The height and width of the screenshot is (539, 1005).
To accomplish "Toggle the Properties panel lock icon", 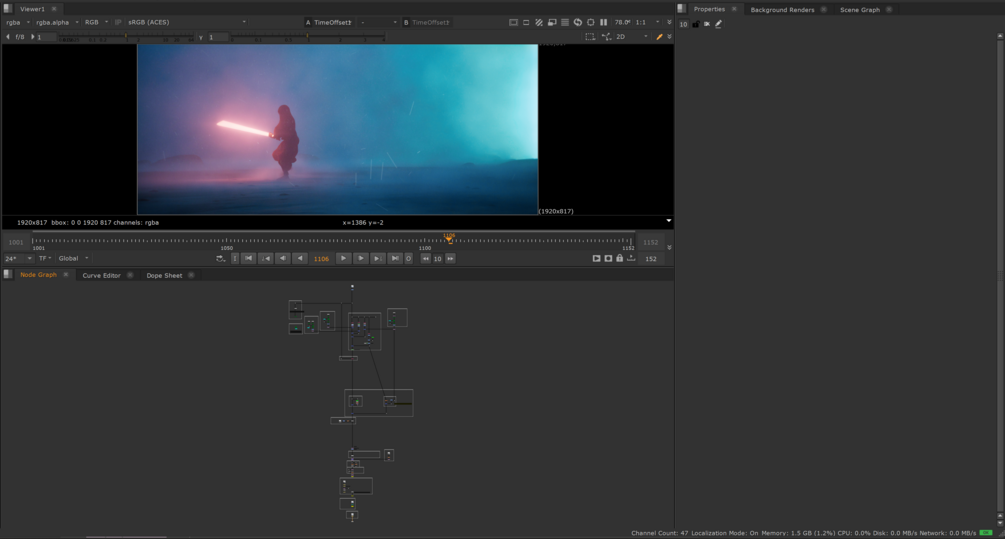I will [x=696, y=24].
